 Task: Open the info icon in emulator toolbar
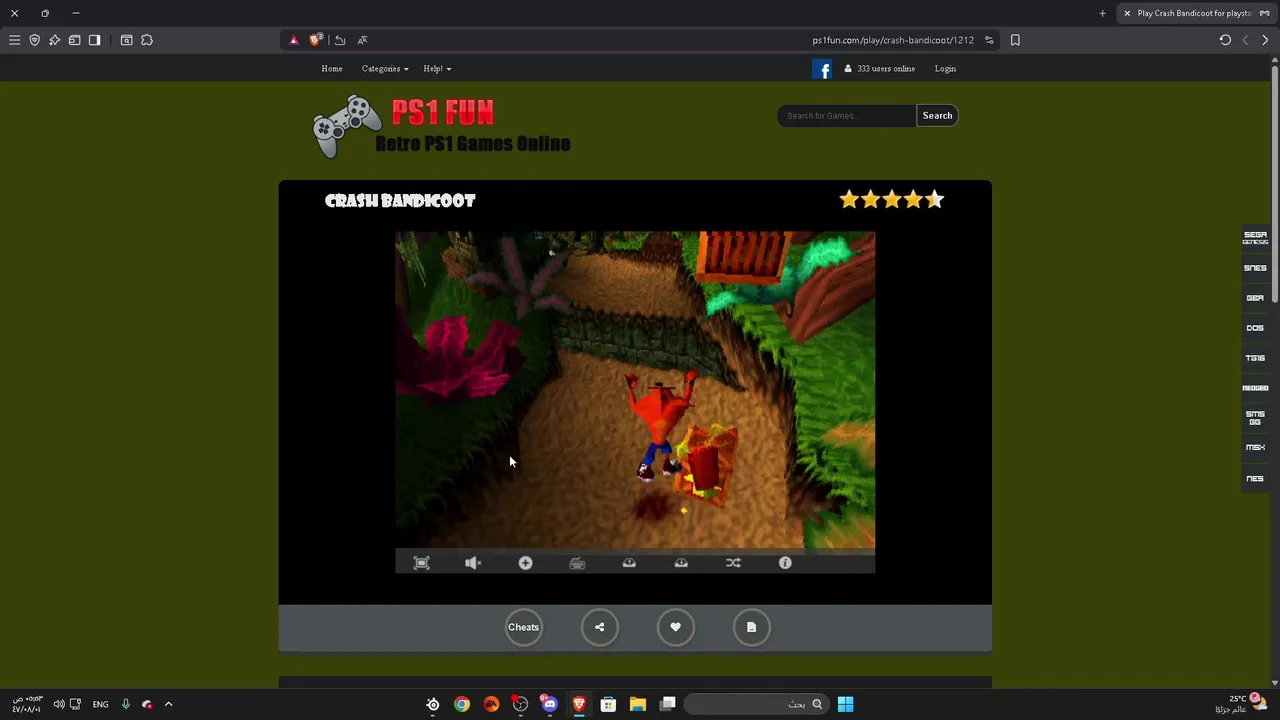[785, 563]
